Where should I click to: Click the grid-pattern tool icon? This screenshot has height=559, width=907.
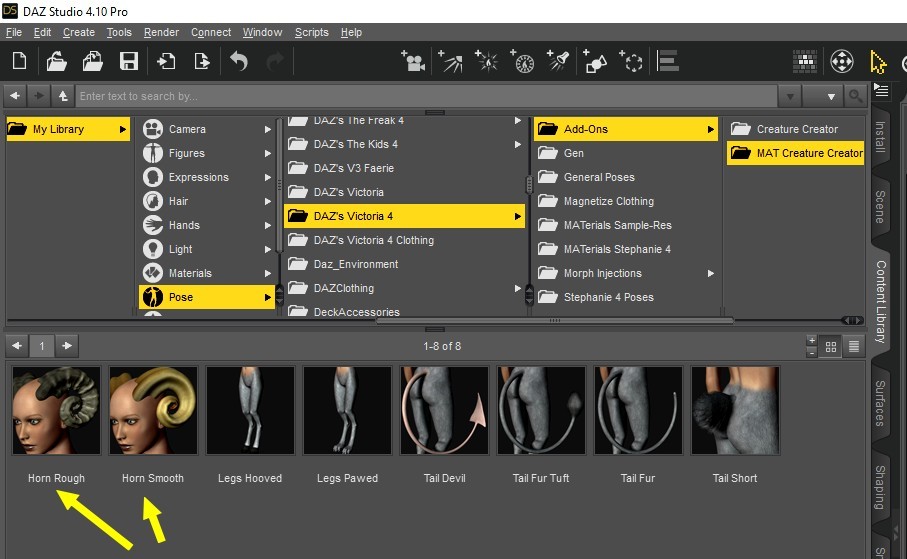[x=805, y=61]
